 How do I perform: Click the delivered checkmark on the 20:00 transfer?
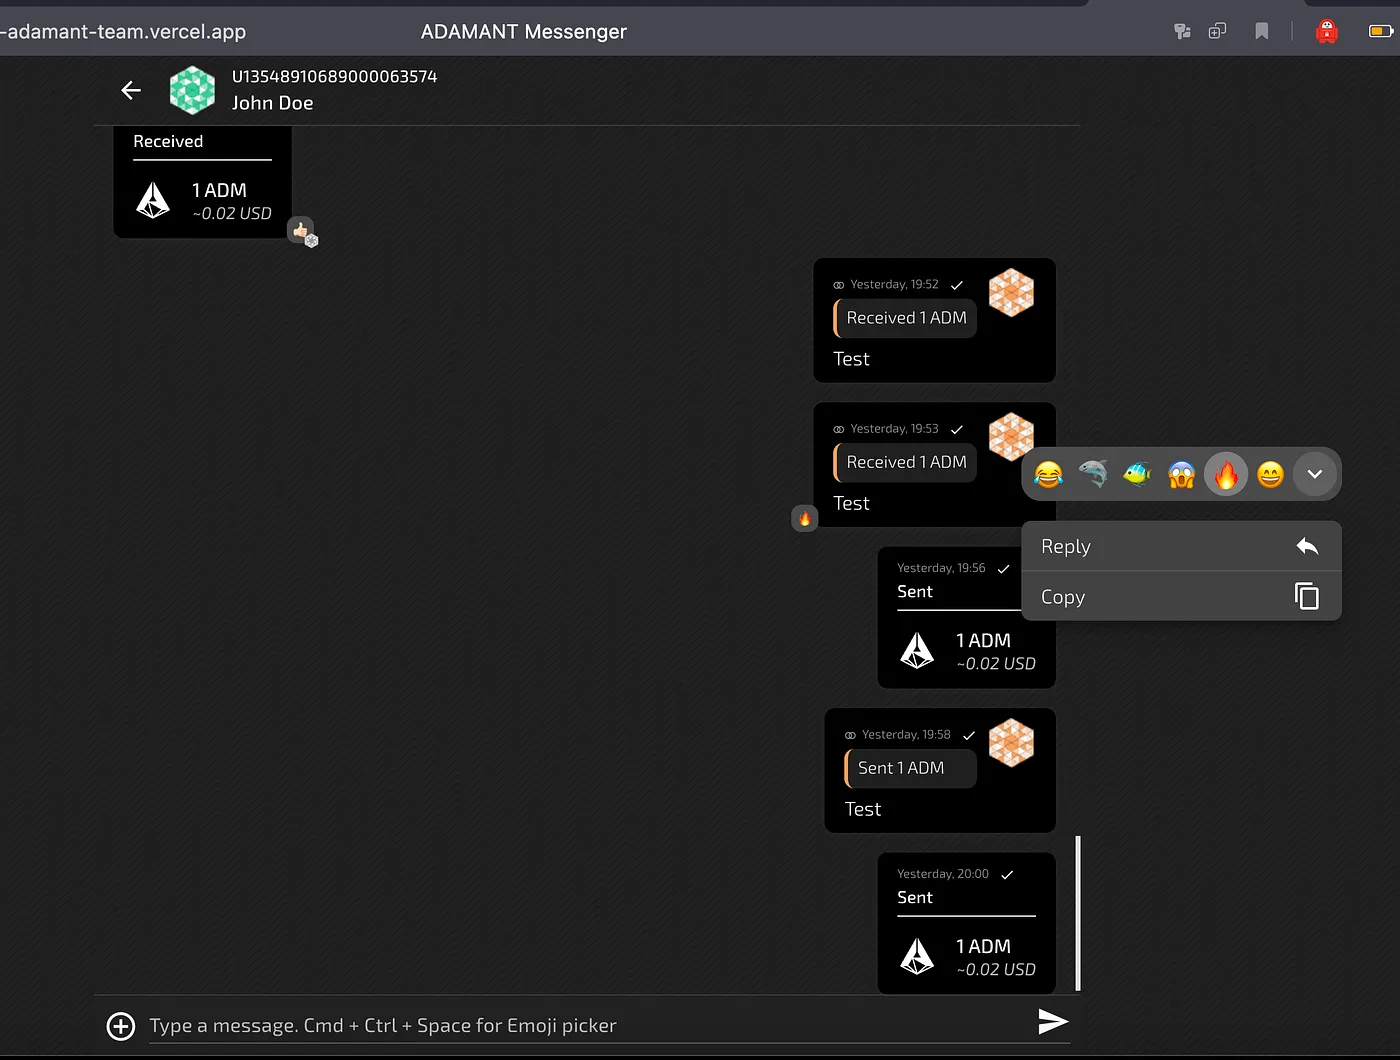pyautogui.click(x=1007, y=874)
